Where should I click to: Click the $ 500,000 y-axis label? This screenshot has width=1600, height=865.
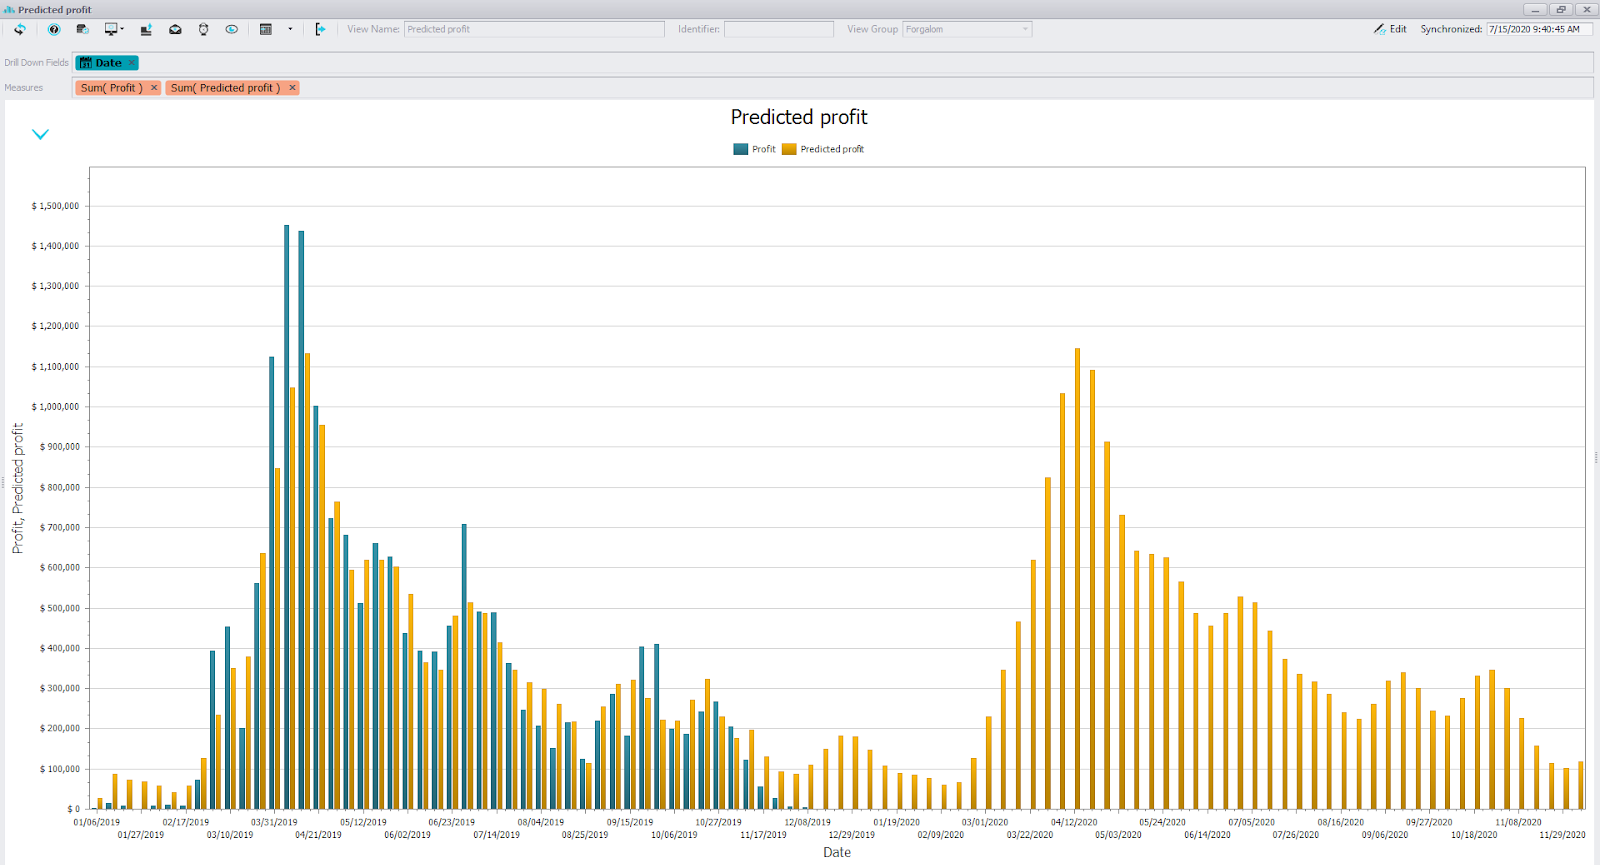pyautogui.click(x=59, y=608)
